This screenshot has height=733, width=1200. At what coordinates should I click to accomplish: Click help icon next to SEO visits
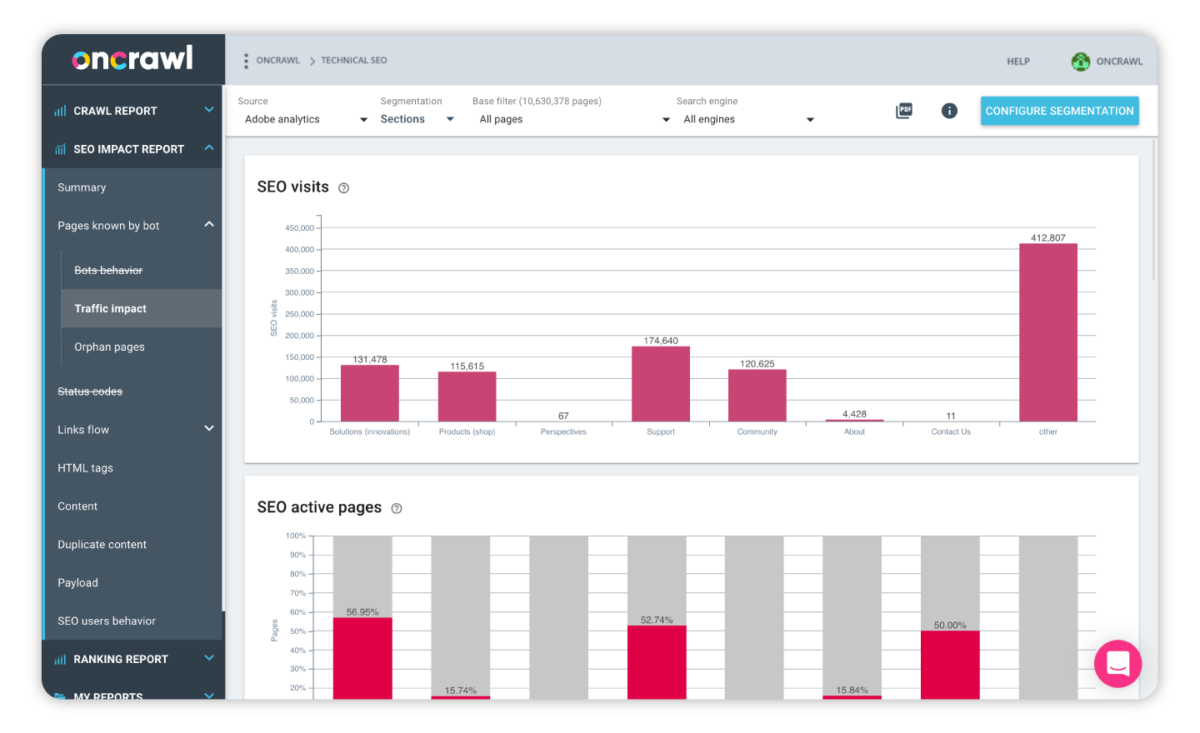(x=344, y=188)
